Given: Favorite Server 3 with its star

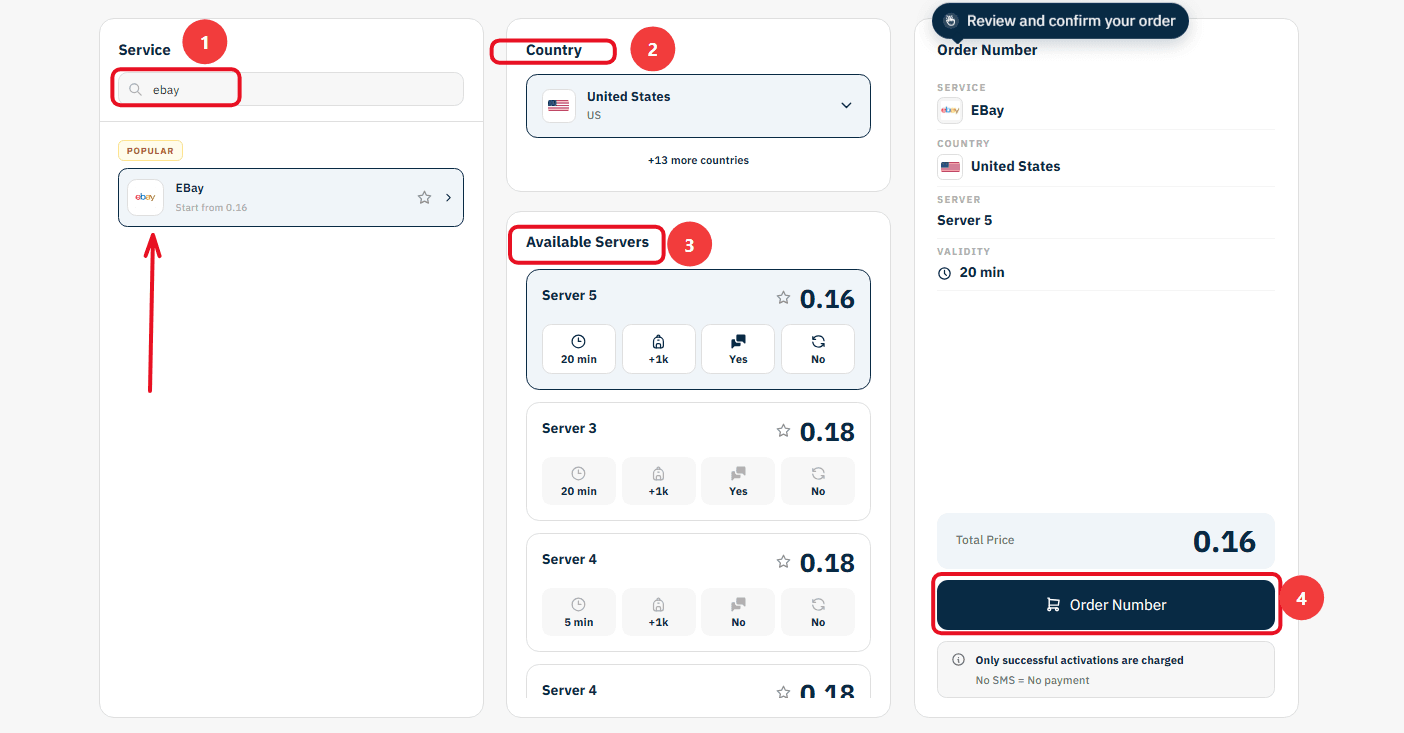Looking at the screenshot, I should 783,430.
